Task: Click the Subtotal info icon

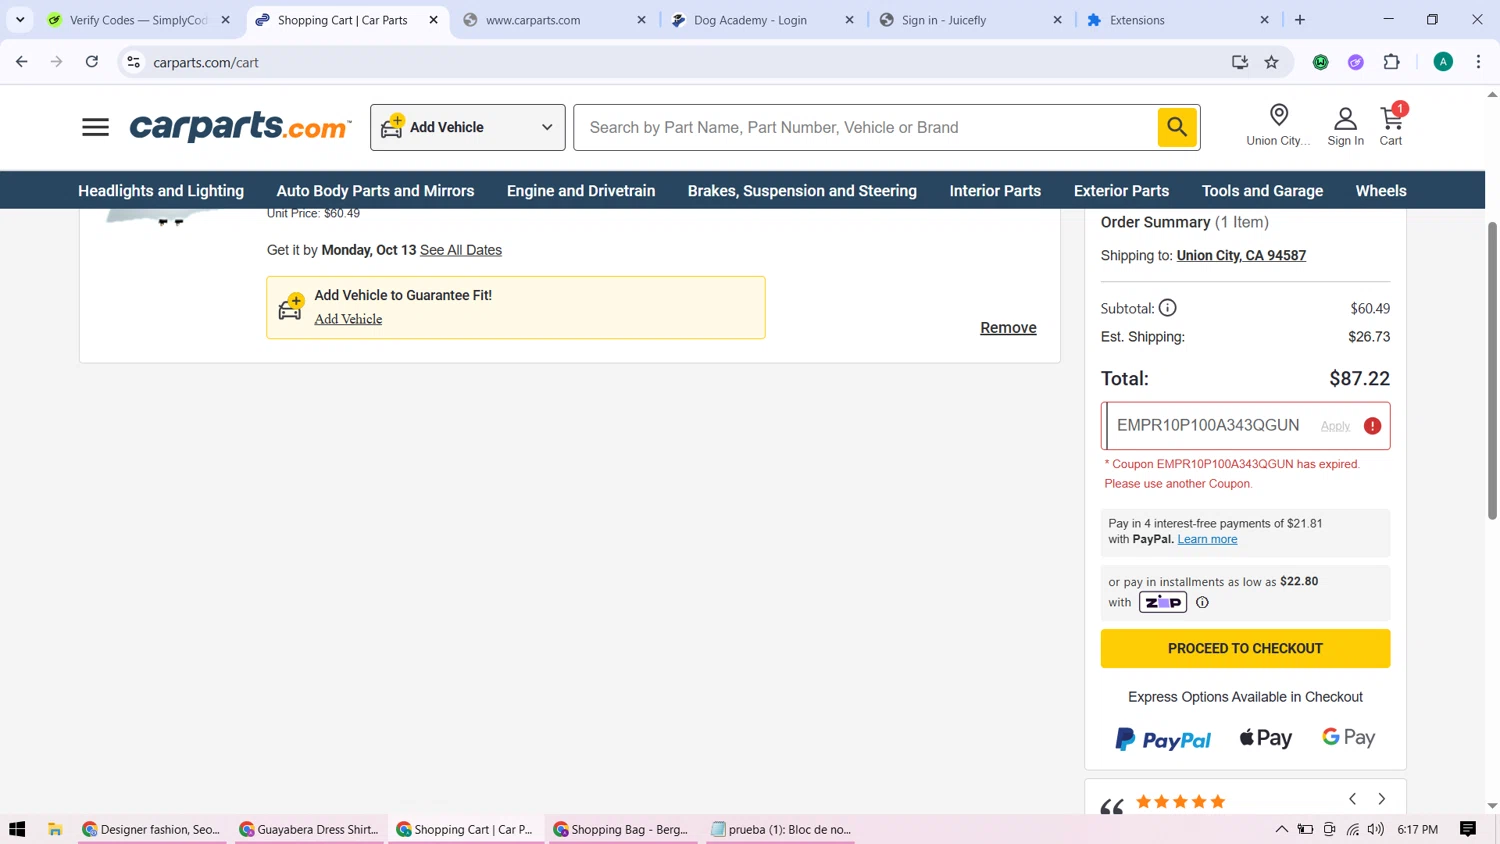Action: (x=1167, y=308)
